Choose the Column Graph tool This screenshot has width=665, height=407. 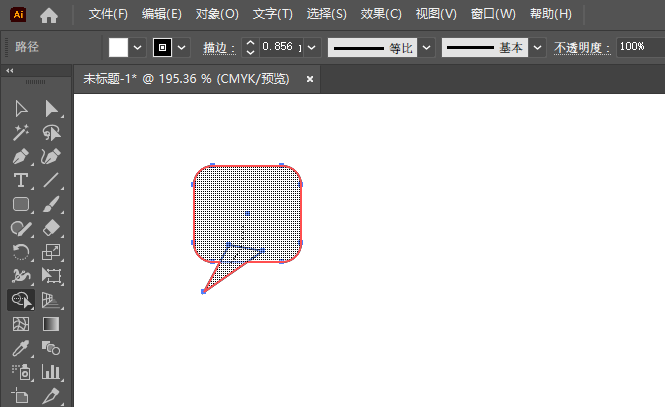(51, 372)
